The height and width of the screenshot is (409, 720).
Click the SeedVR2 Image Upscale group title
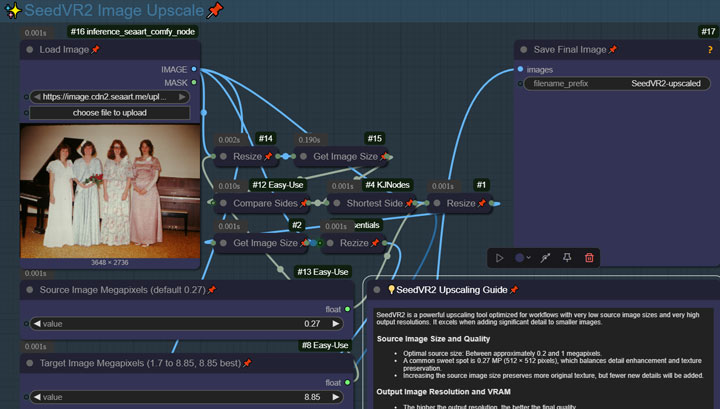pos(114,10)
